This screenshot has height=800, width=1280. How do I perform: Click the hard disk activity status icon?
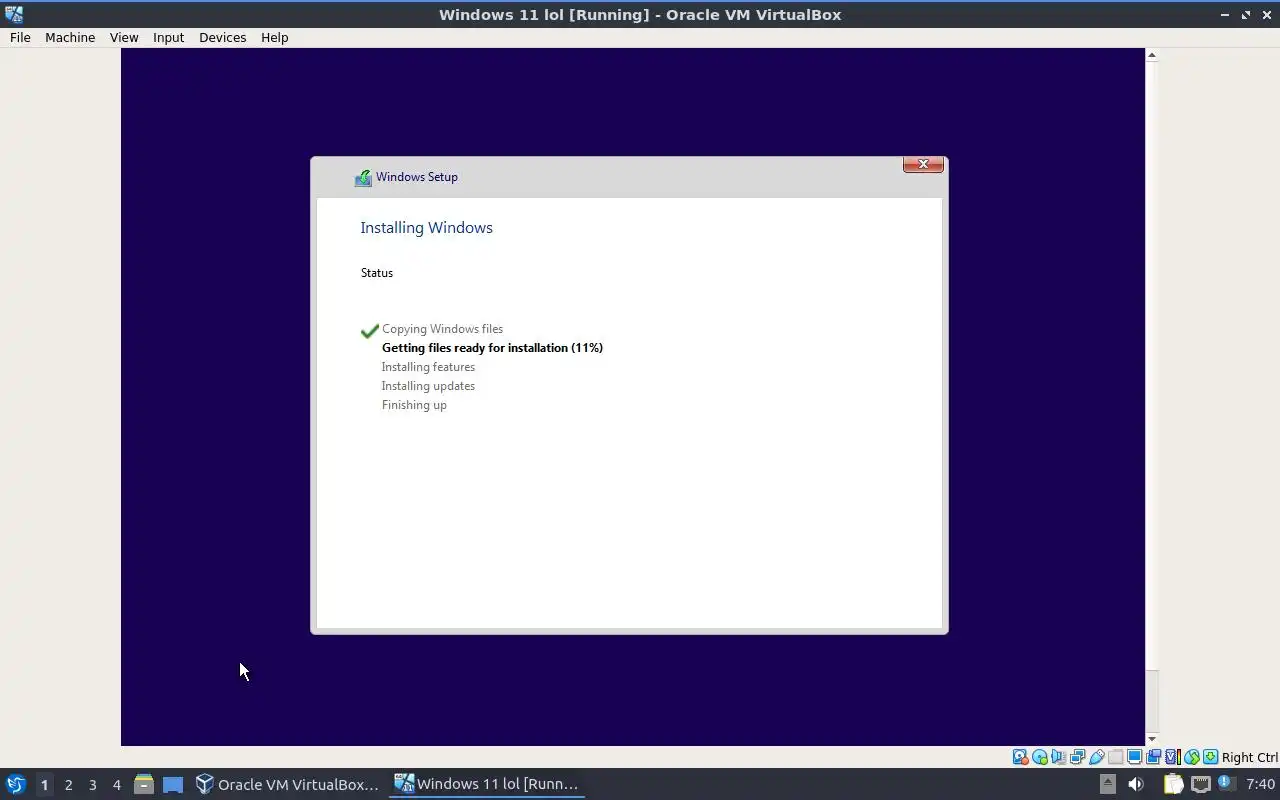pos(1020,757)
